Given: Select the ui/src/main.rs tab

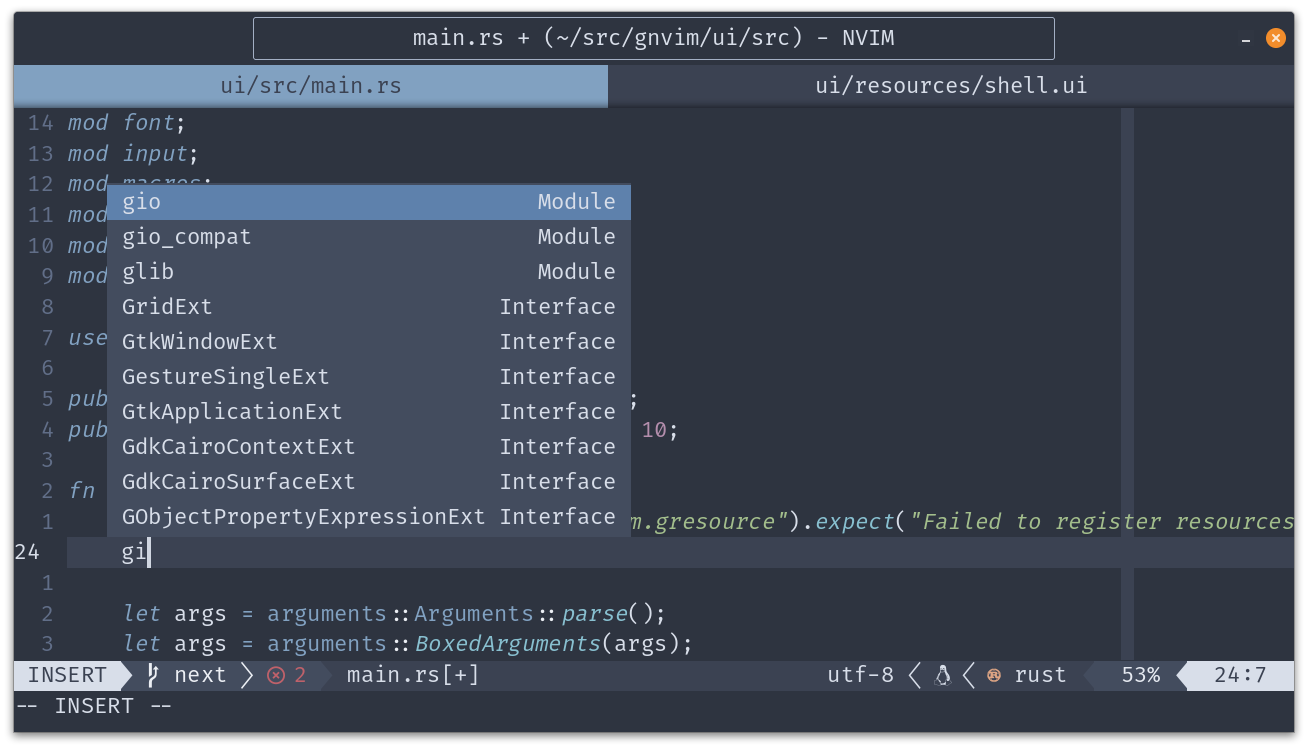Looking at the screenshot, I should pyautogui.click(x=310, y=86).
